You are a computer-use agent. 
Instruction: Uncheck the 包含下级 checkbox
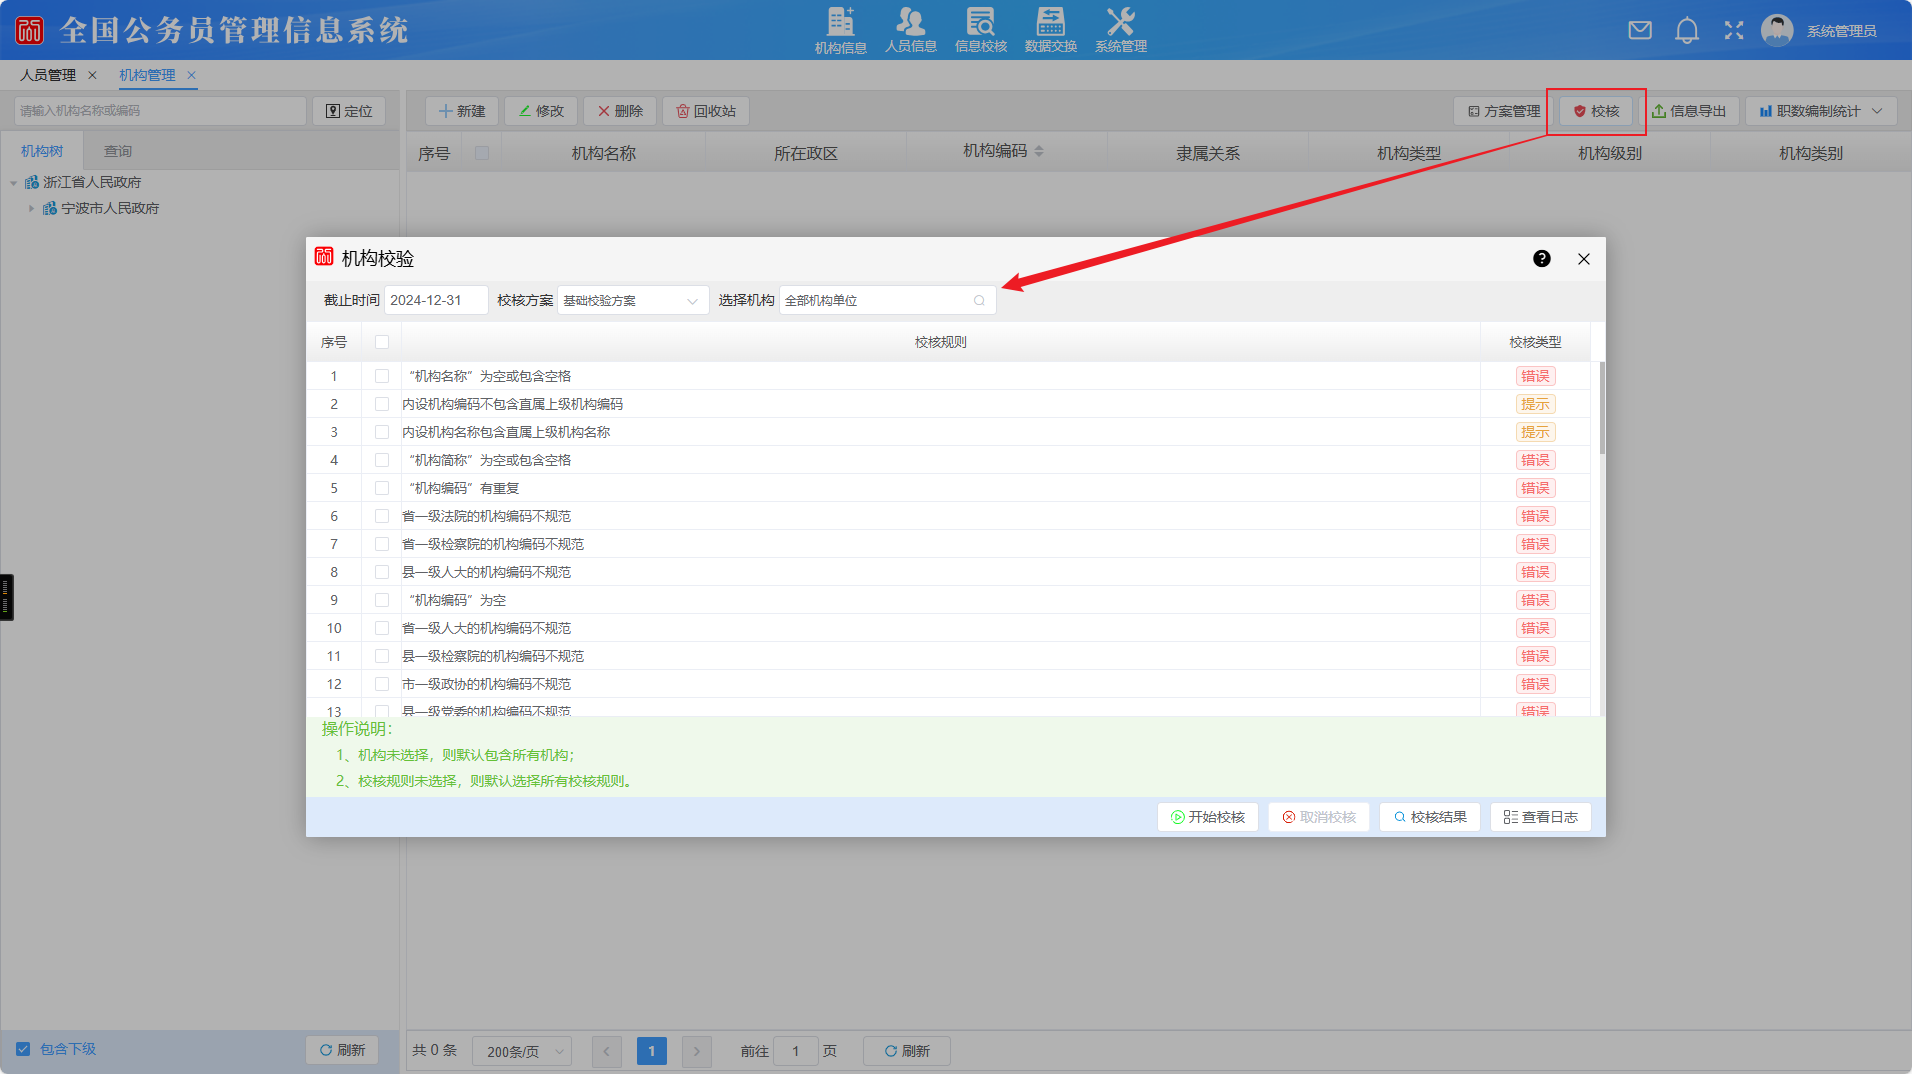23,1049
